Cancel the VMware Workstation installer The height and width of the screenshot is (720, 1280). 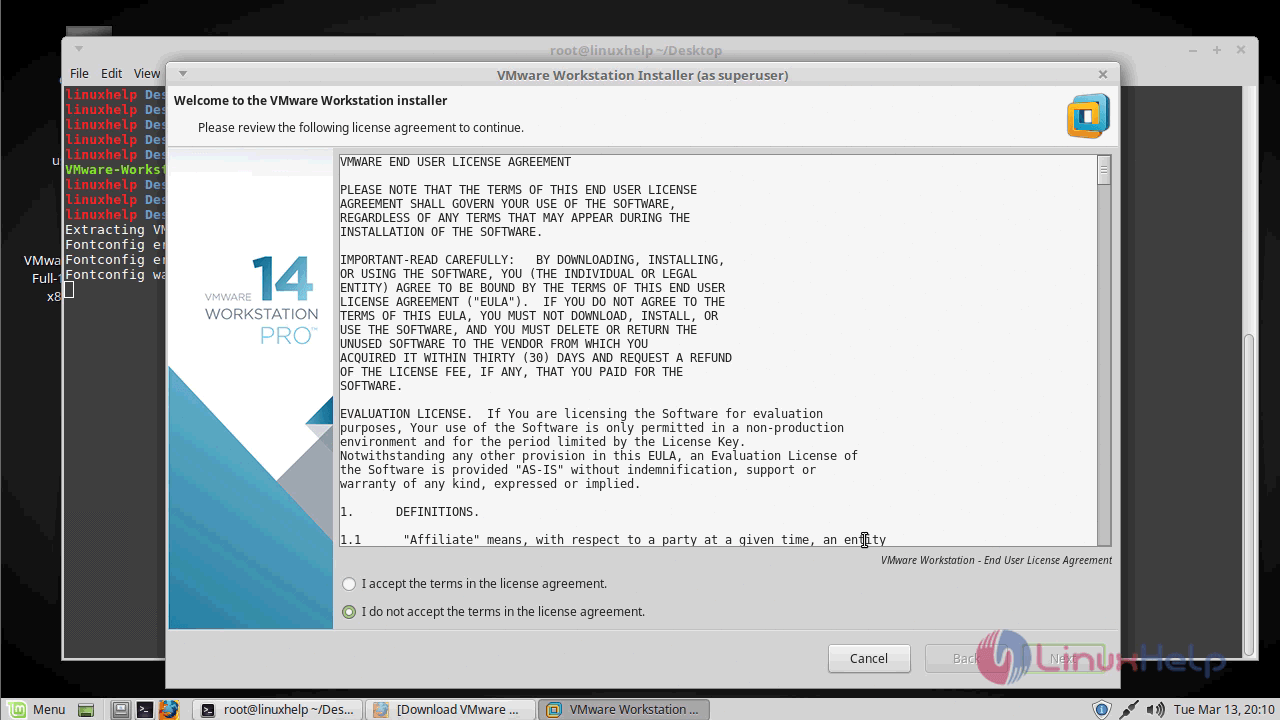coord(869,658)
